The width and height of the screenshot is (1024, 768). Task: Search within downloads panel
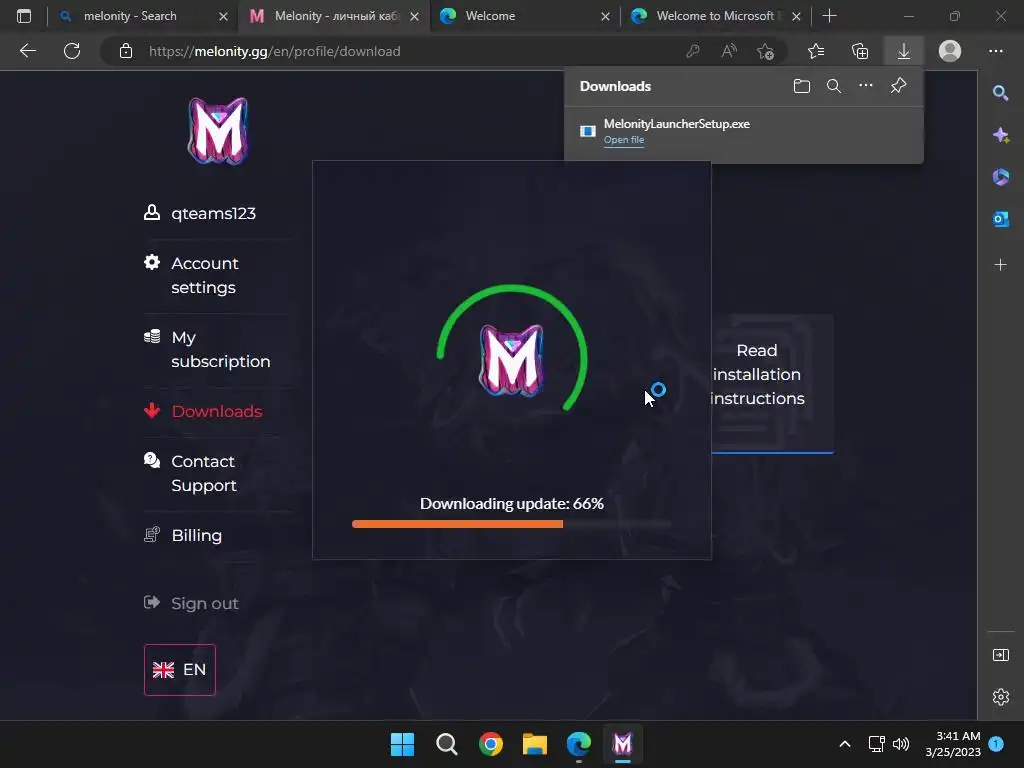click(834, 86)
